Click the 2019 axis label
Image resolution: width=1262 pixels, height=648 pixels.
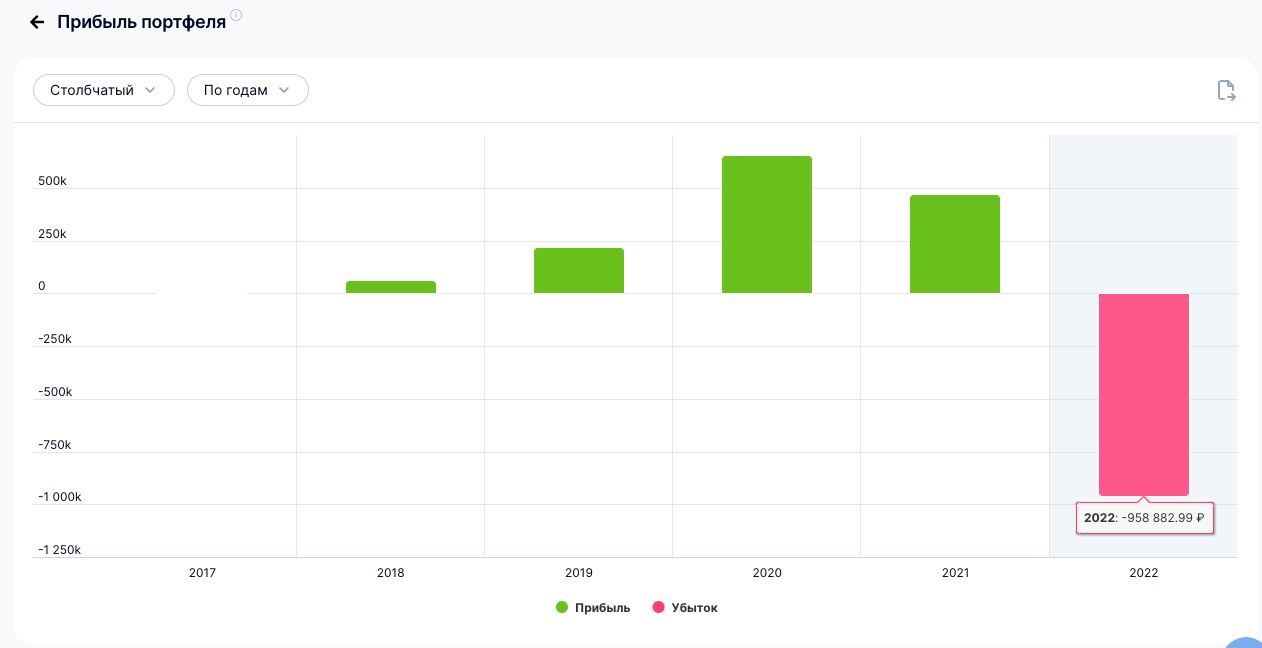point(579,573)
